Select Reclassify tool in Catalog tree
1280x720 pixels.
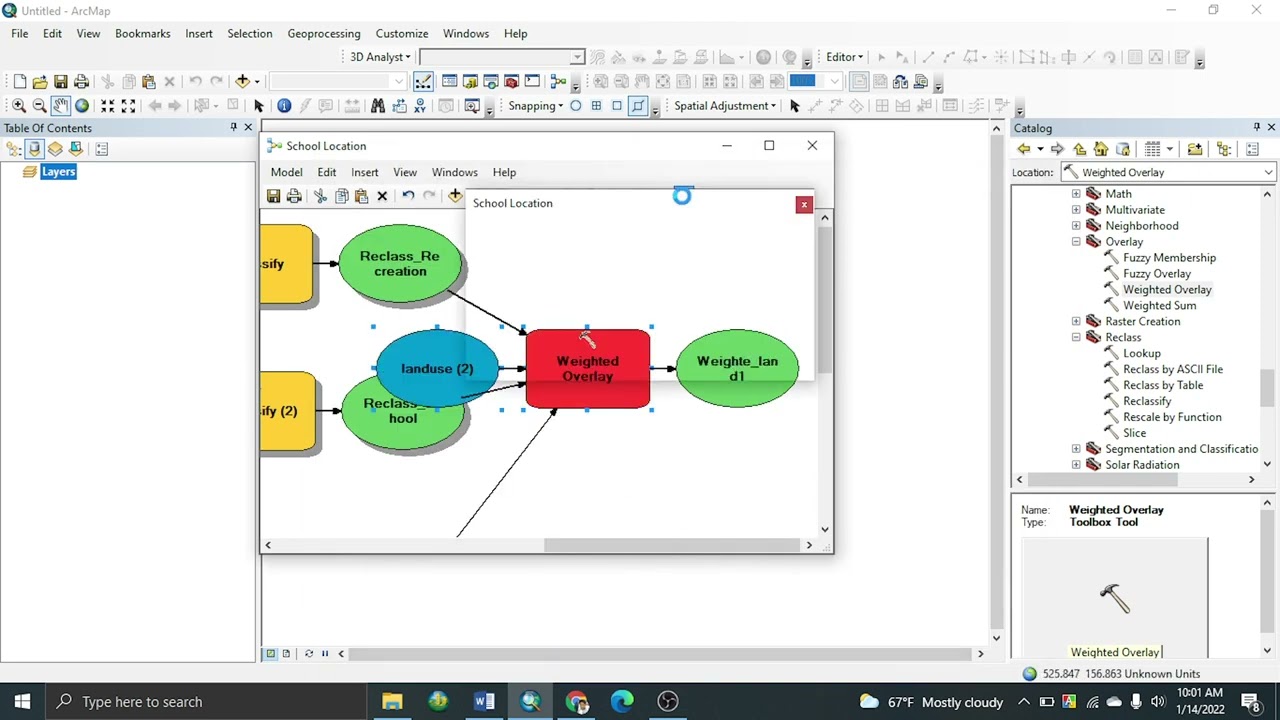point(1147,401)
